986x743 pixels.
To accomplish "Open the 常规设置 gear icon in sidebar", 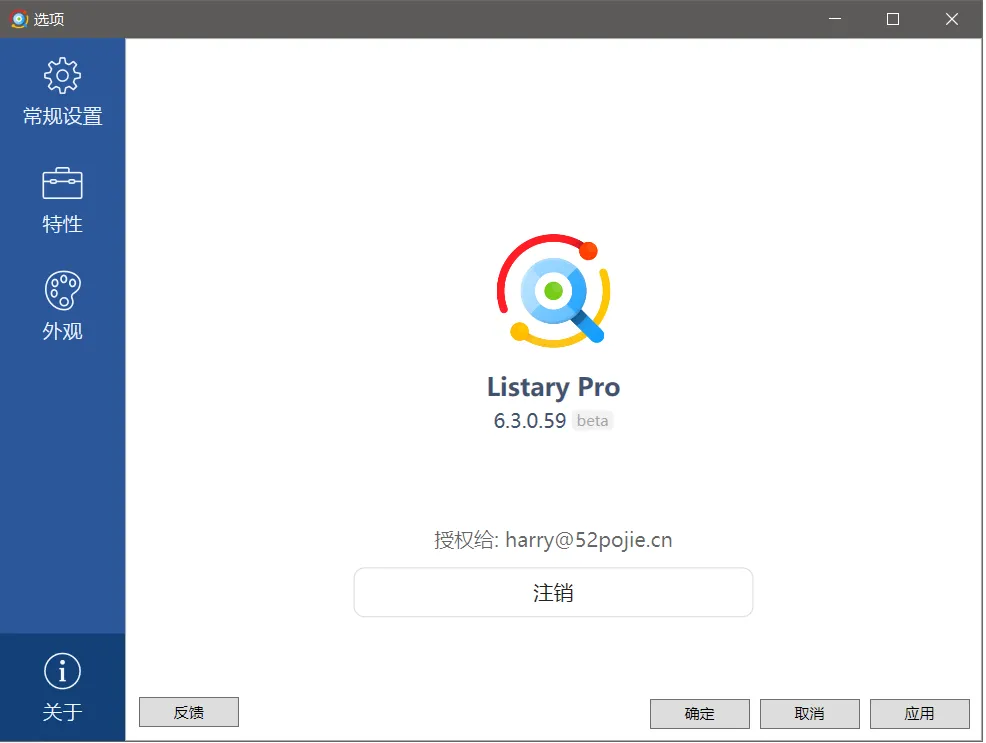I will (x=62, y=75).
